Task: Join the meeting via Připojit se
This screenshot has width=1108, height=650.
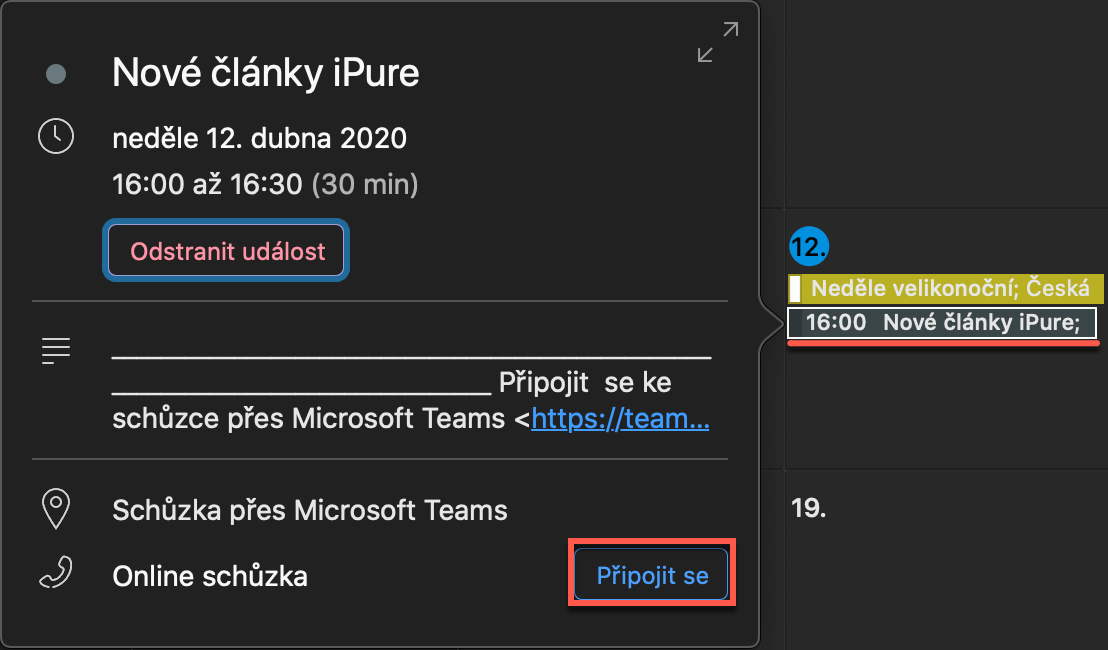Action: pyautogui.click(x=652, y=575)
